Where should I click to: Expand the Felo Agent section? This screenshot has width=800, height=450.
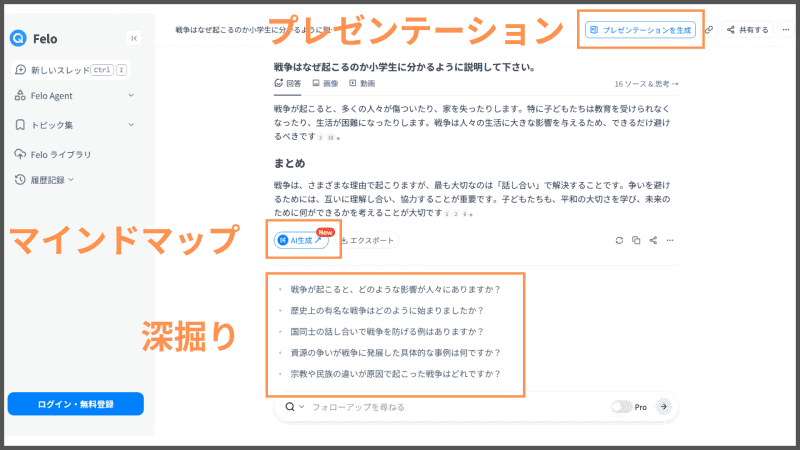click(x=131, y=95)
